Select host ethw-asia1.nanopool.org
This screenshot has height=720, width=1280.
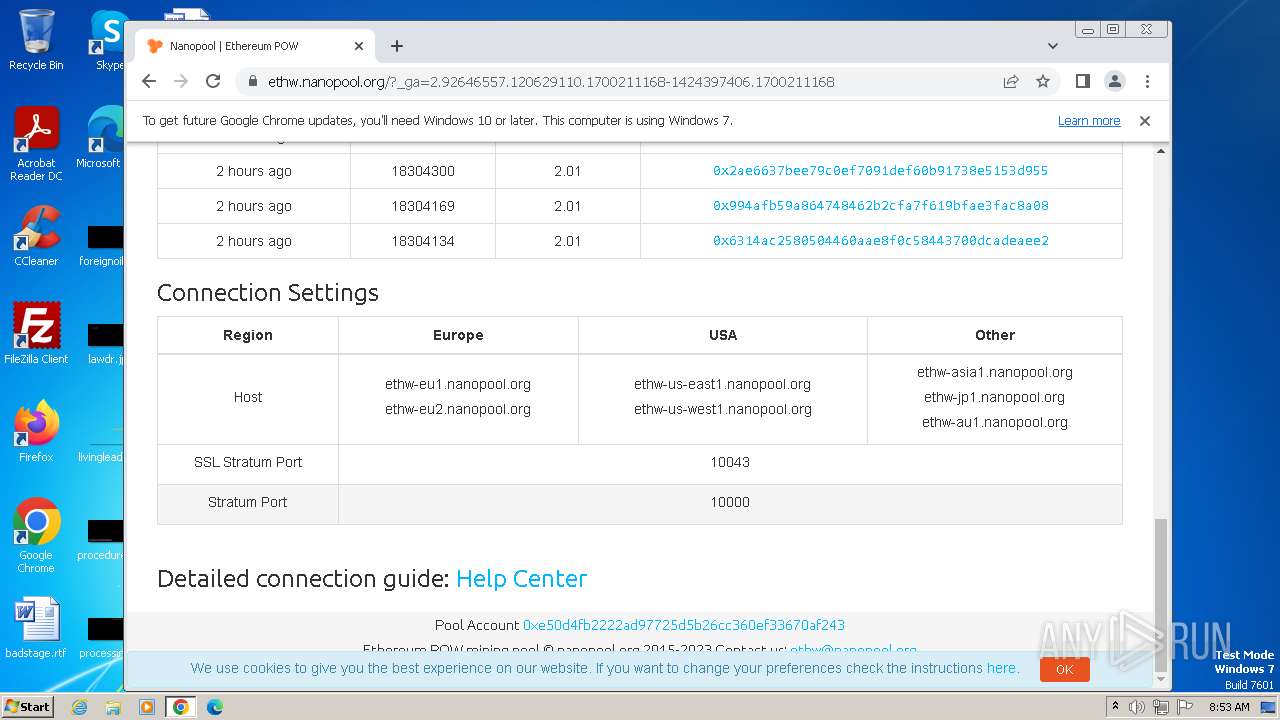[x=995, y=372]
